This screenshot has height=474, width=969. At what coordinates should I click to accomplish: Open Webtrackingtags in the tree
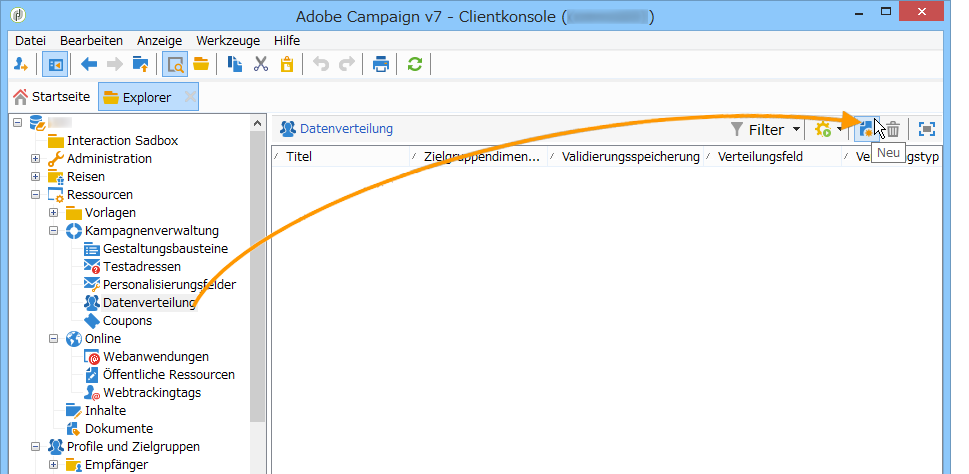151,392
